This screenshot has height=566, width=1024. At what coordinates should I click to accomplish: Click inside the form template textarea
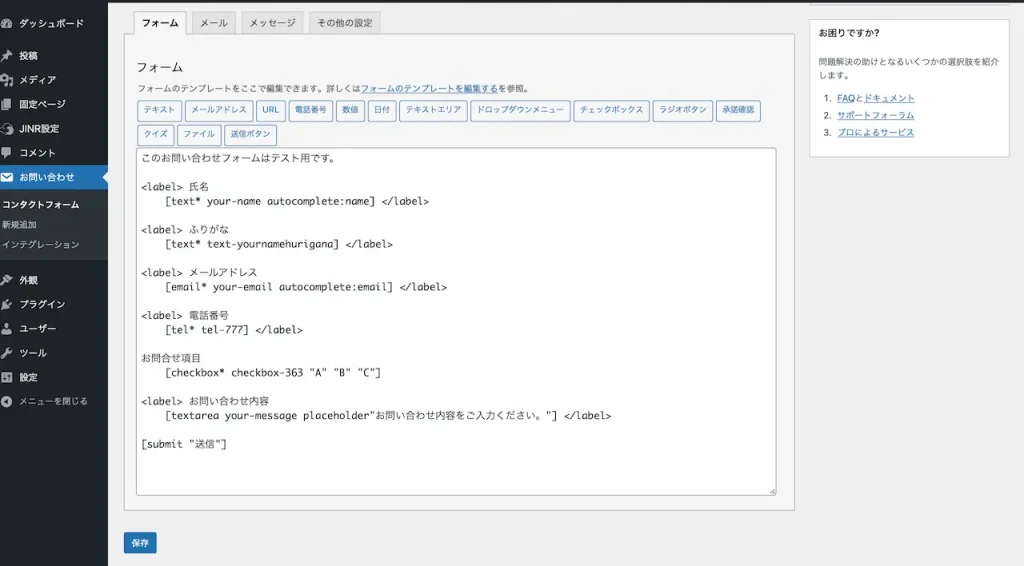pos(456,321)
